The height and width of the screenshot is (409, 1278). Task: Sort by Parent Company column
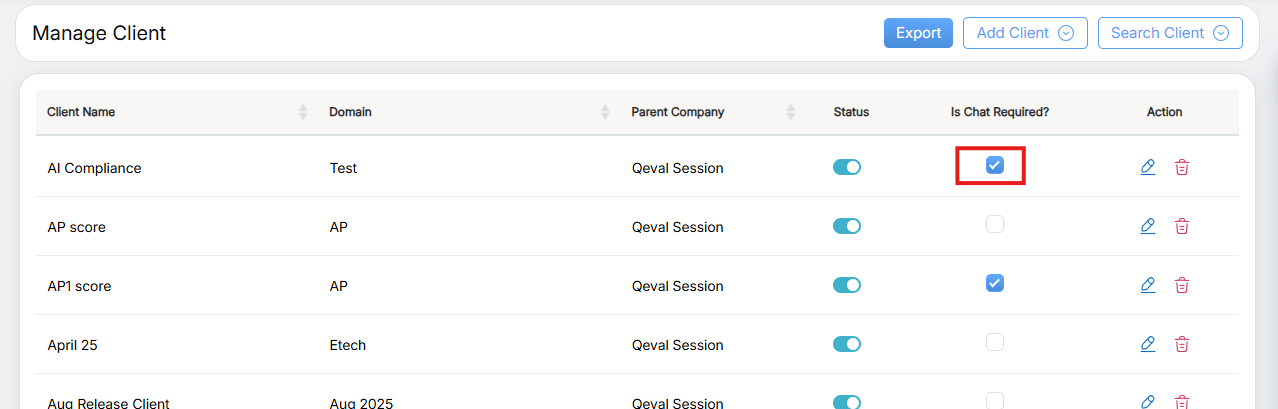791,112
